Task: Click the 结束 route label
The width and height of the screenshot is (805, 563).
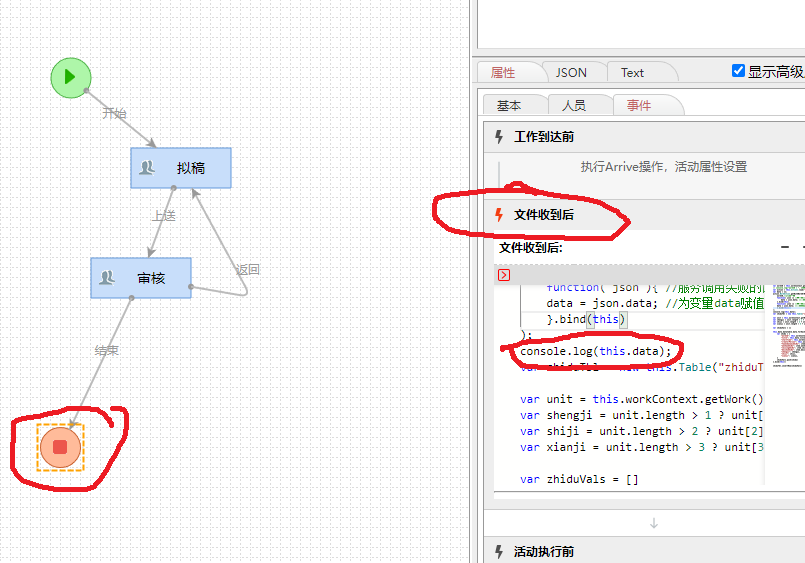Action: coord(107,351)
